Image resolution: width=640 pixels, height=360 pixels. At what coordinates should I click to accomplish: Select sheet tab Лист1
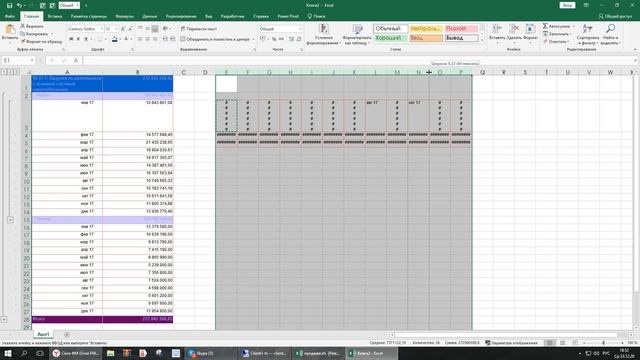(x=43, y=334)
